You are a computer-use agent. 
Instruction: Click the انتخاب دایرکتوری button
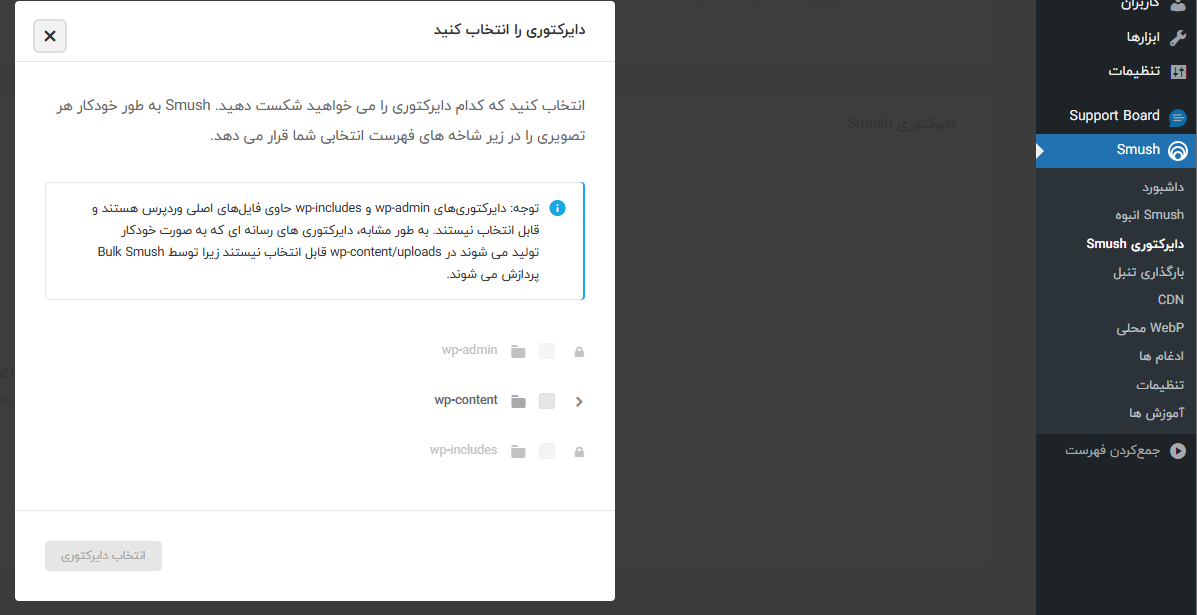104,556
